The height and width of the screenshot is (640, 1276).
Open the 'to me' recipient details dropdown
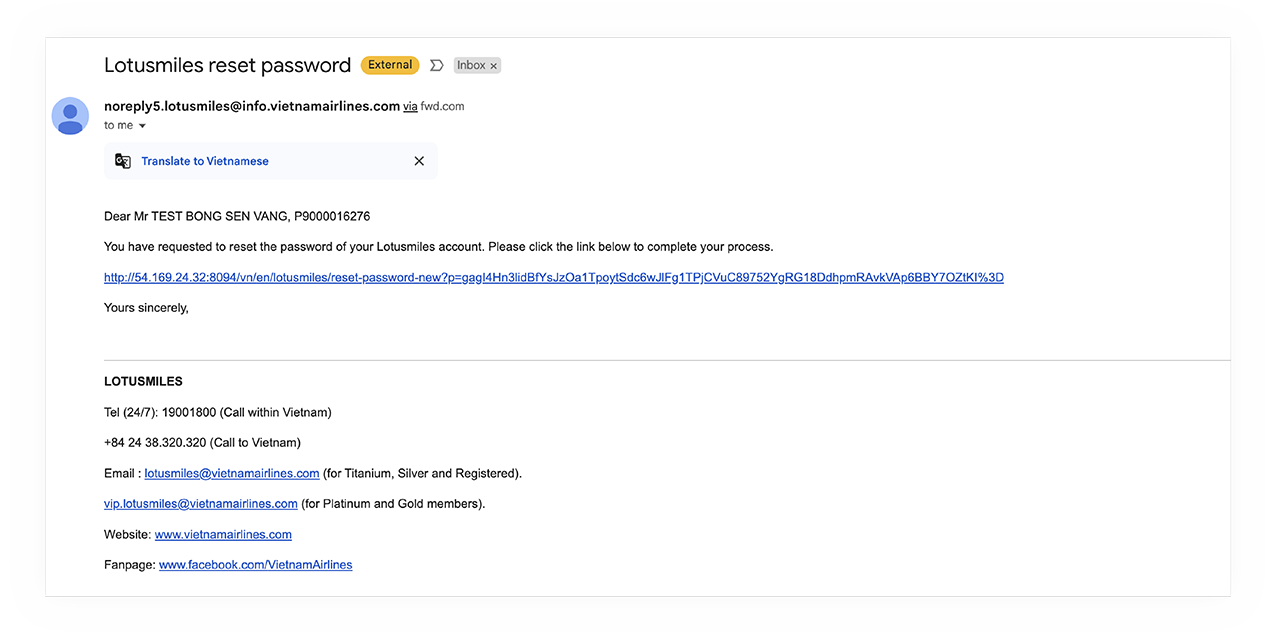[125, 125]
